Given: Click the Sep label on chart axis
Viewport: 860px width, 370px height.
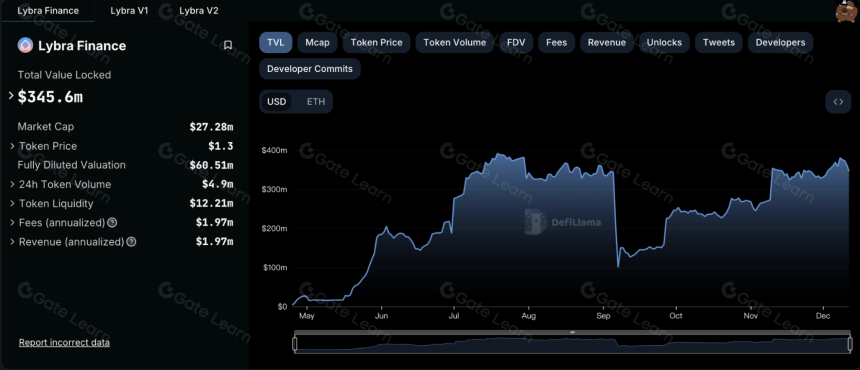Looking at the screenshot, I should click(603, 316).
